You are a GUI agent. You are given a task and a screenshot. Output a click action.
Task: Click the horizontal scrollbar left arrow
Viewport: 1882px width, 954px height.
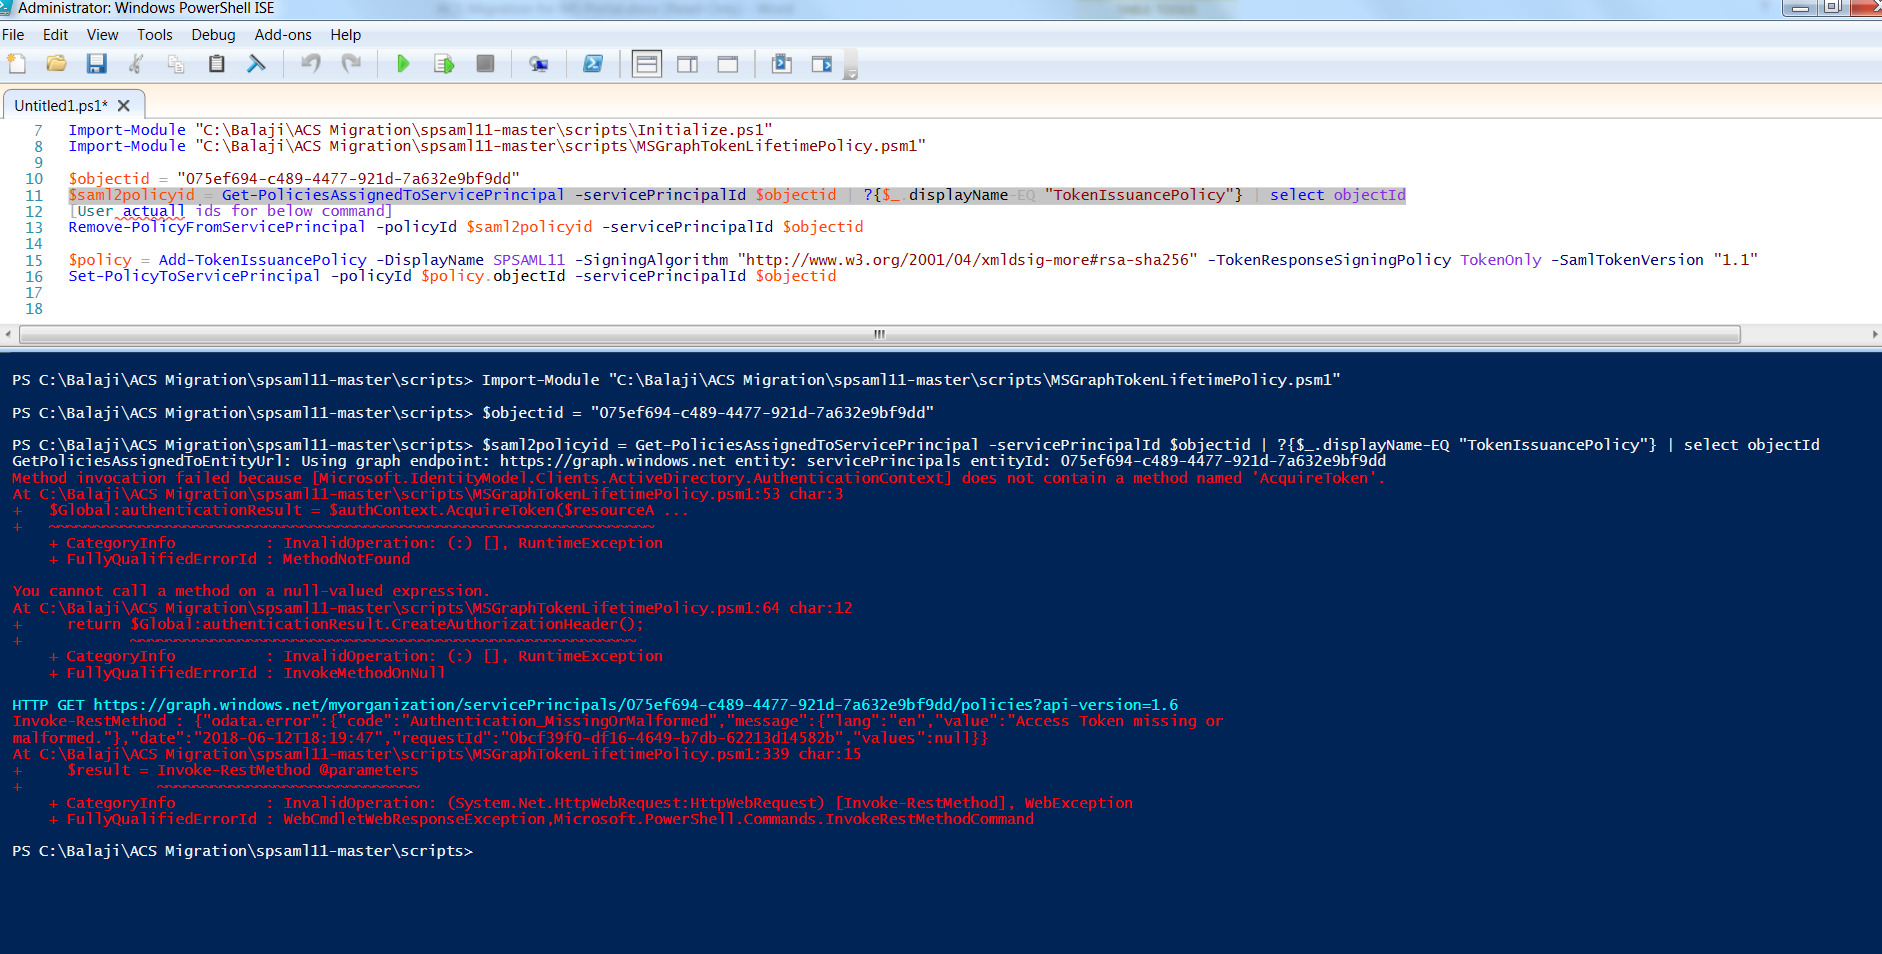(x=8, y=334)
